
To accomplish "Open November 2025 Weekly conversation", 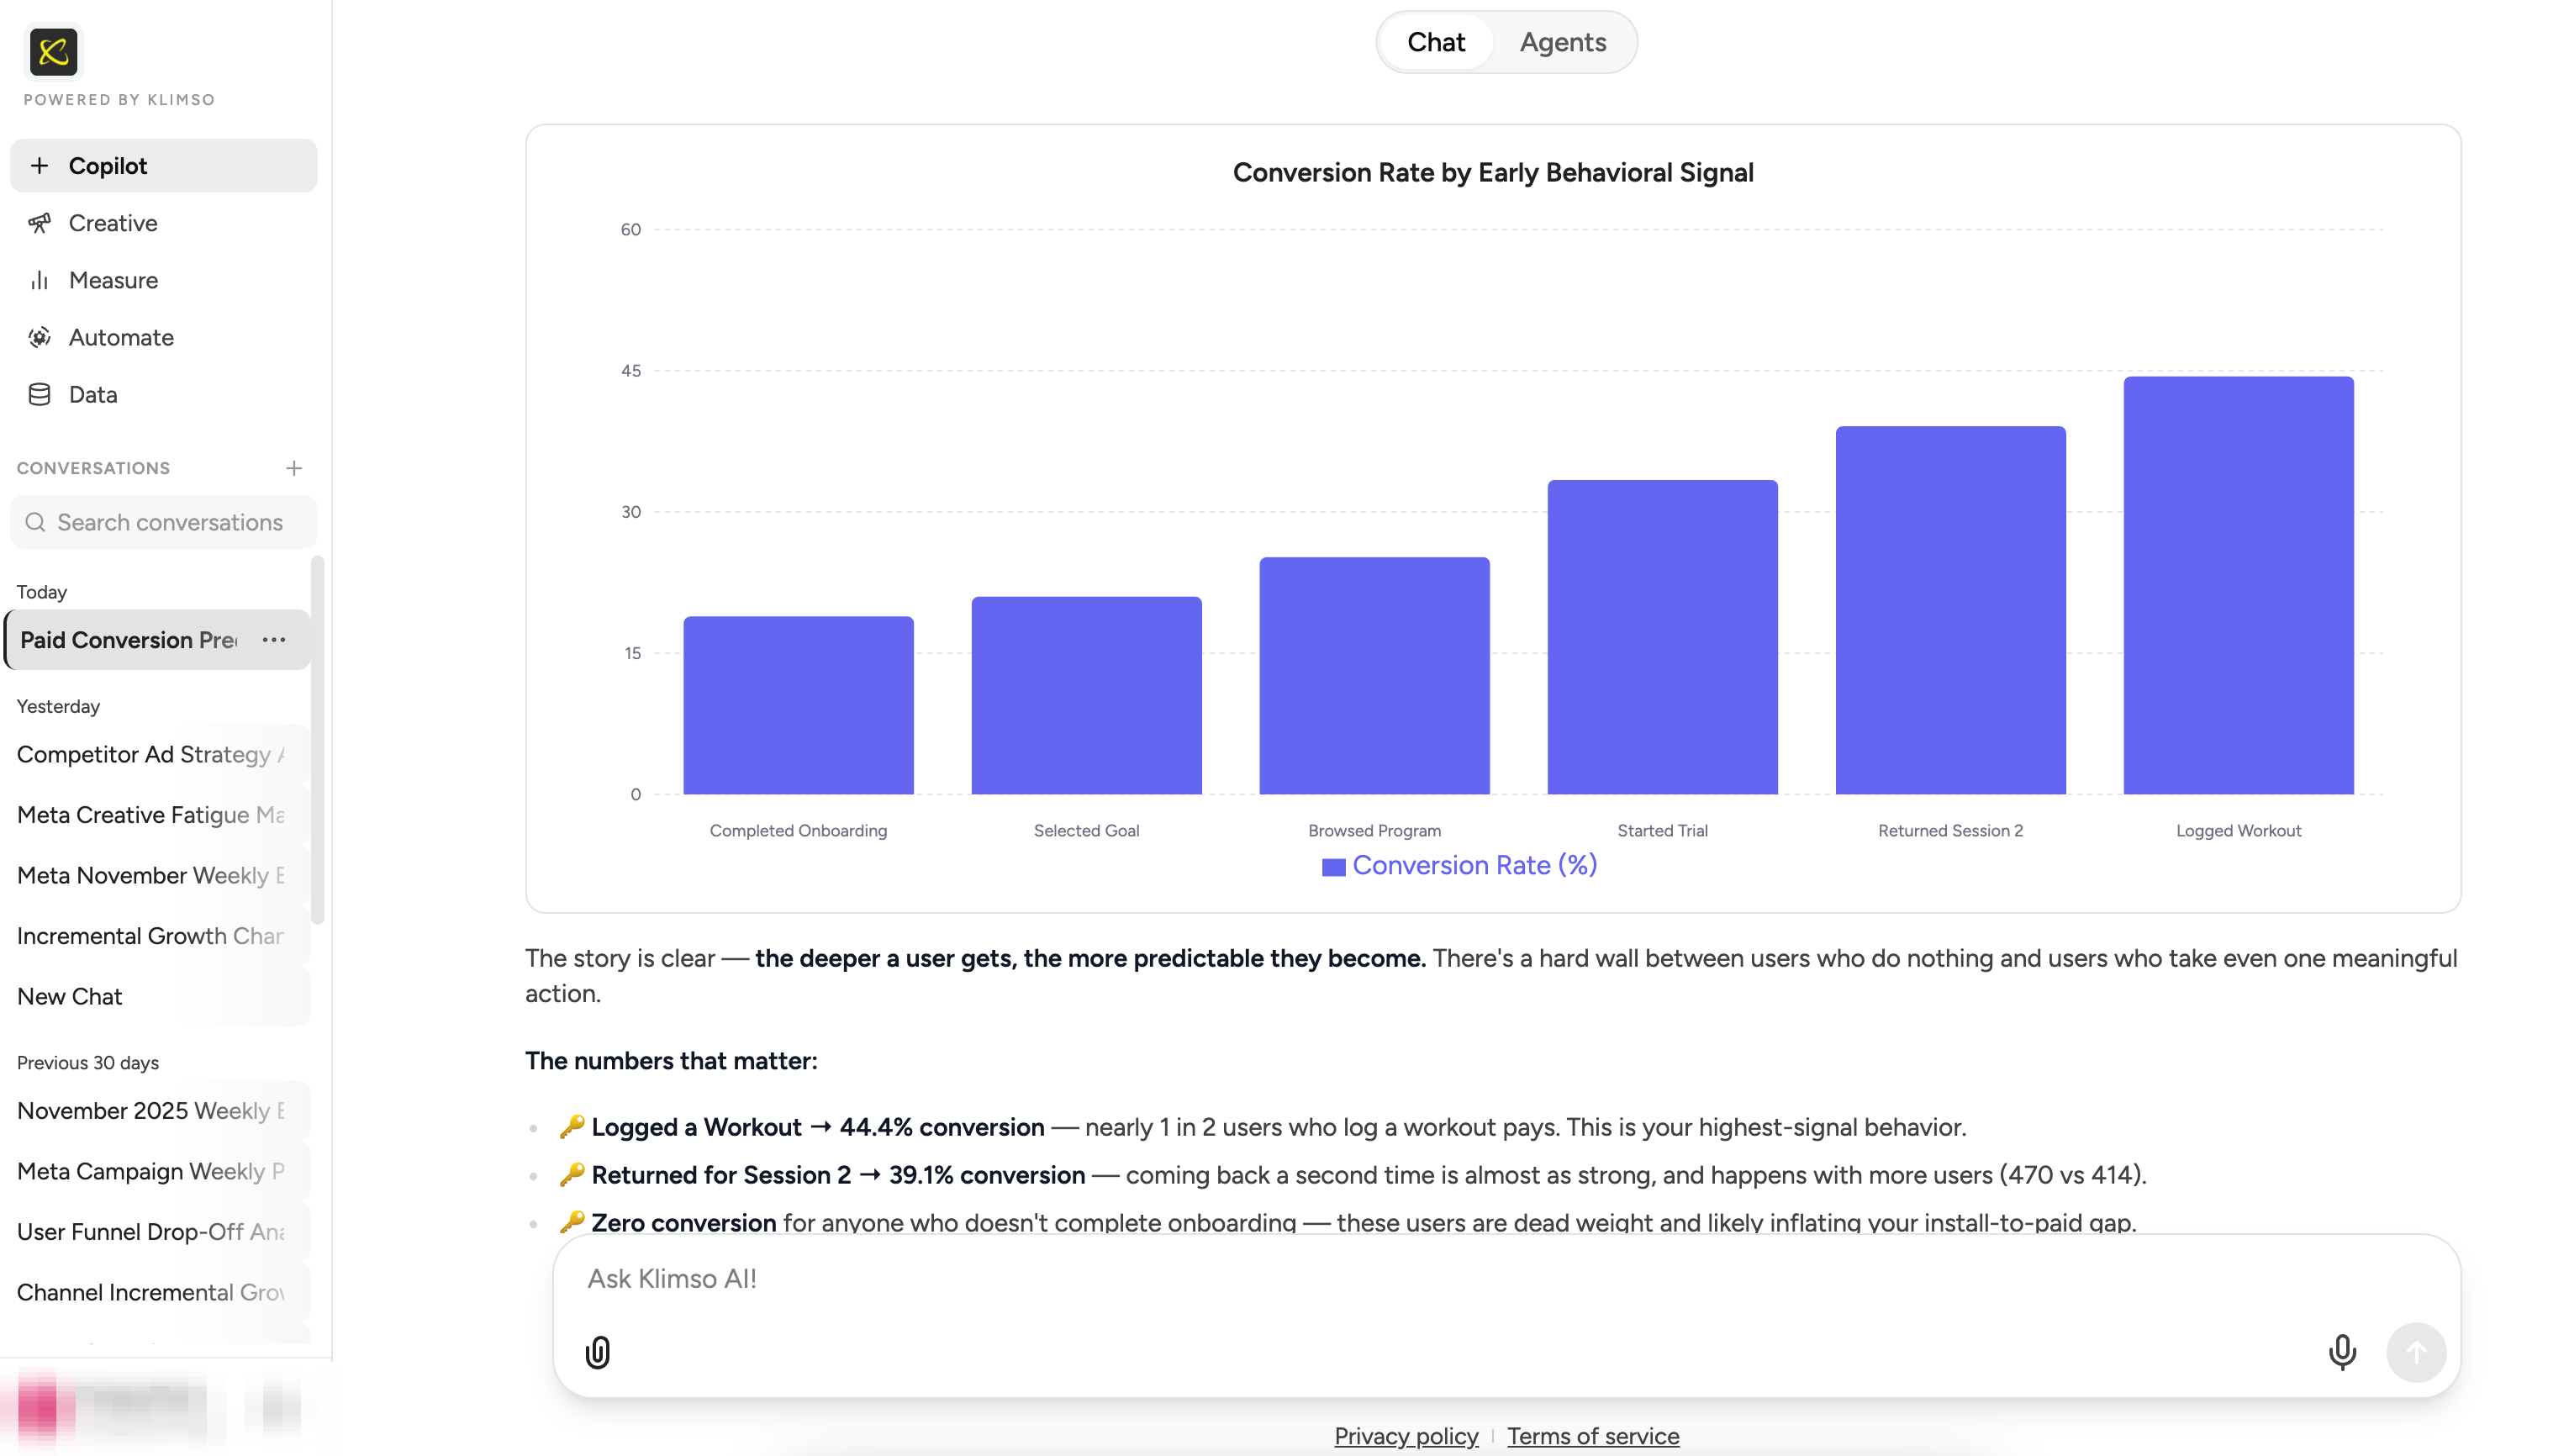I will coord(157,1111).
